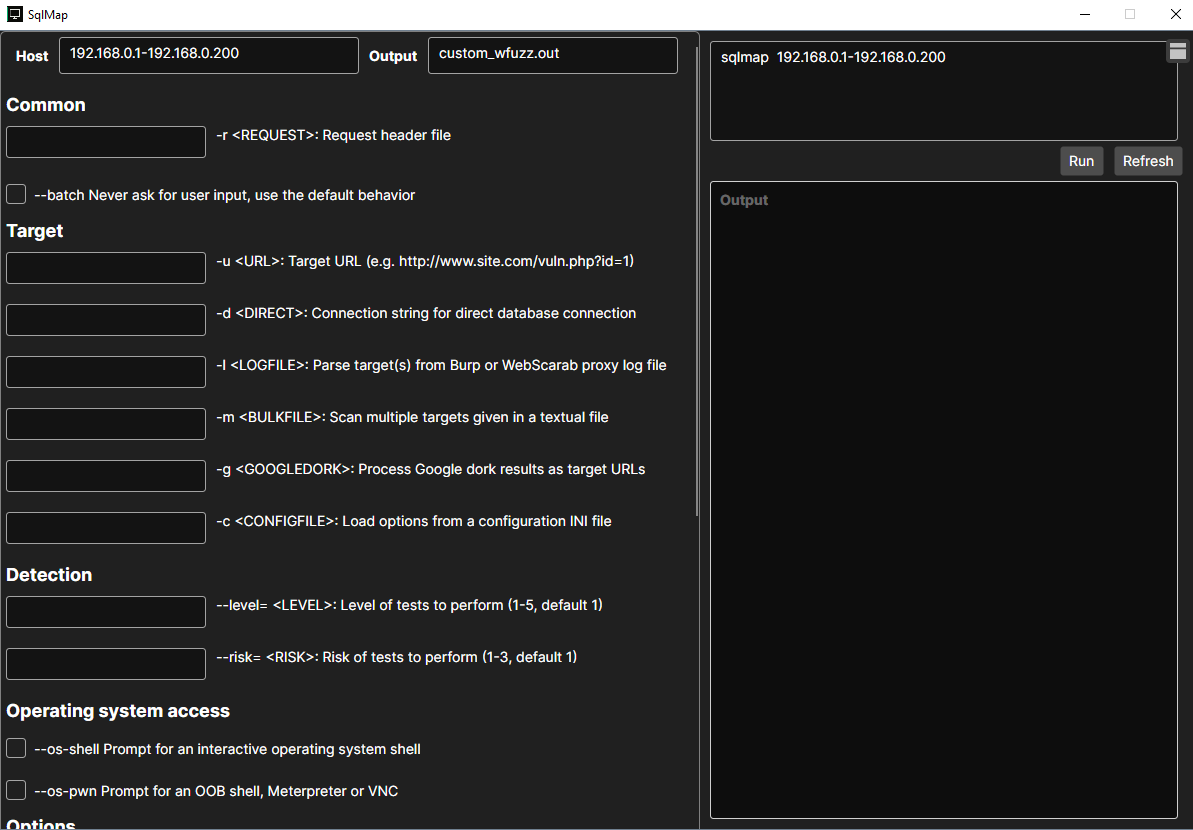
Task: Focus the -m BULKFILE text field
Action: (106, 423)
